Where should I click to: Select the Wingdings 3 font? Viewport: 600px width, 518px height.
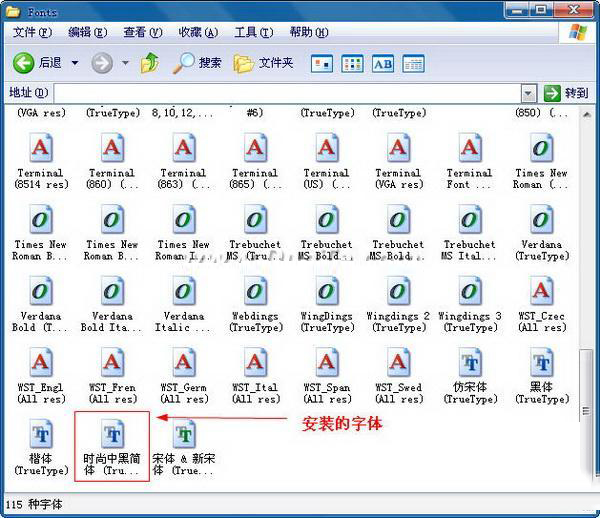470,305
